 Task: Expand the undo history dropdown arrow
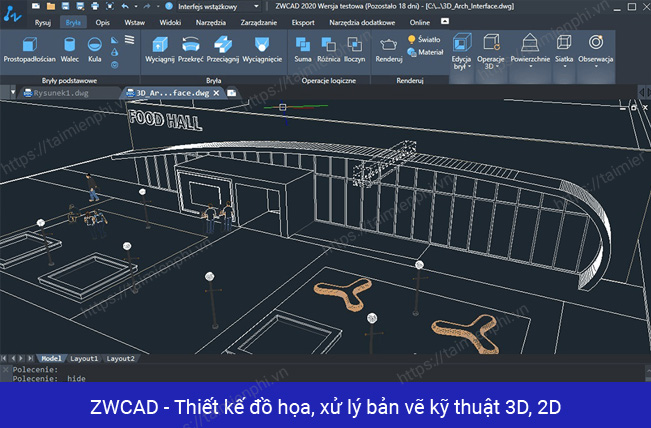(x=136, y=6)
